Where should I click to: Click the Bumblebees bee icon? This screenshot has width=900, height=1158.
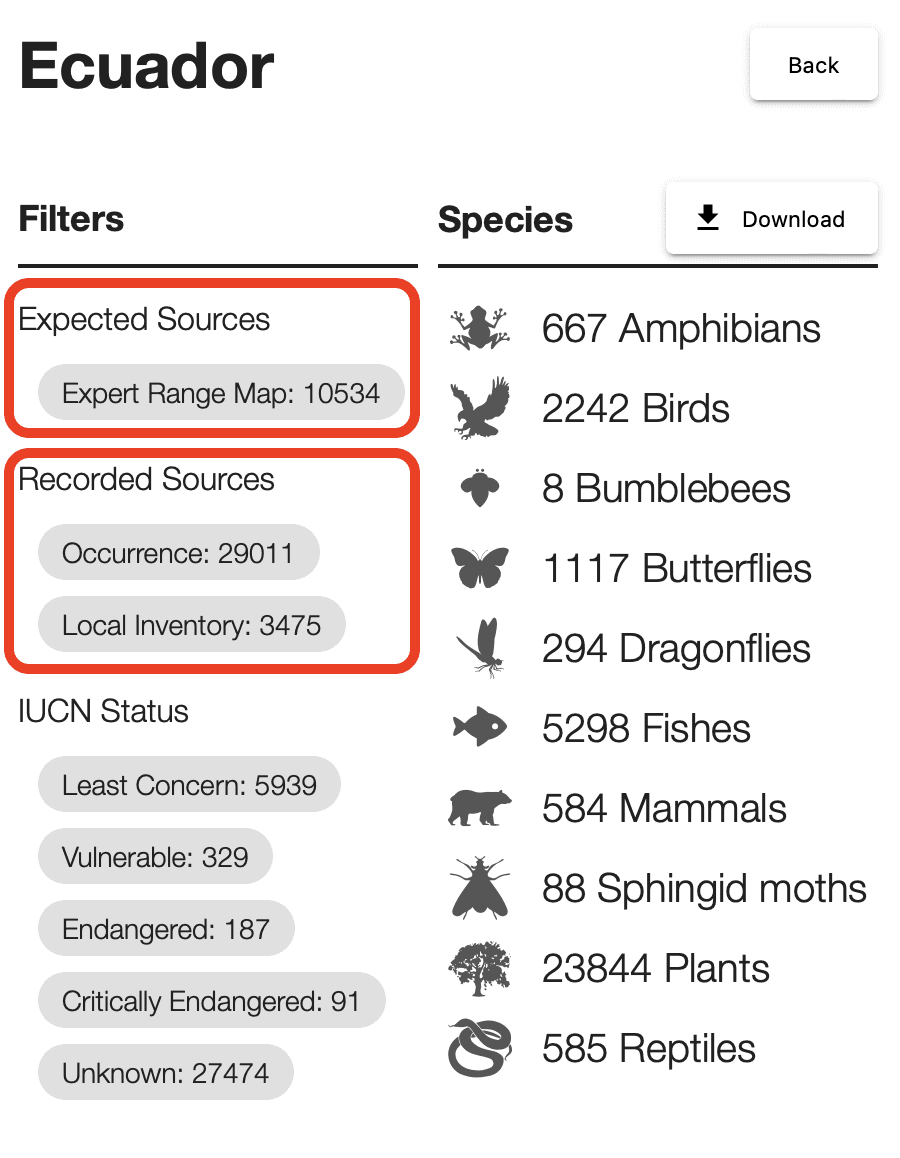coord(480,487)
